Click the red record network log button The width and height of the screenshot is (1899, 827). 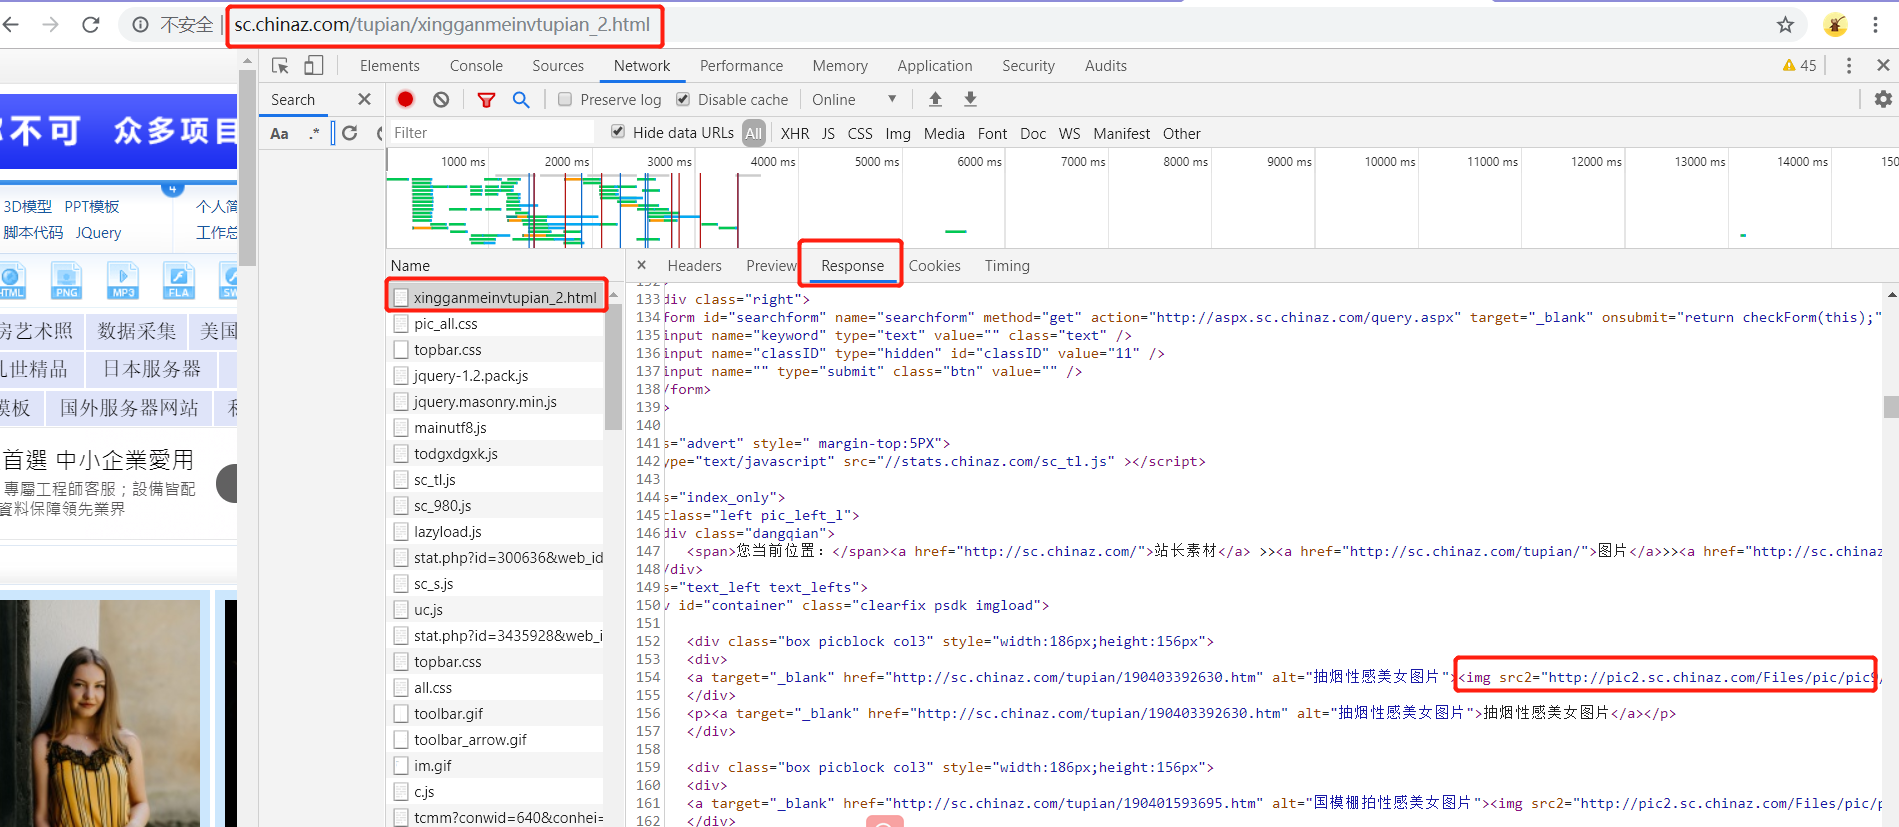(x=405, y=99)
